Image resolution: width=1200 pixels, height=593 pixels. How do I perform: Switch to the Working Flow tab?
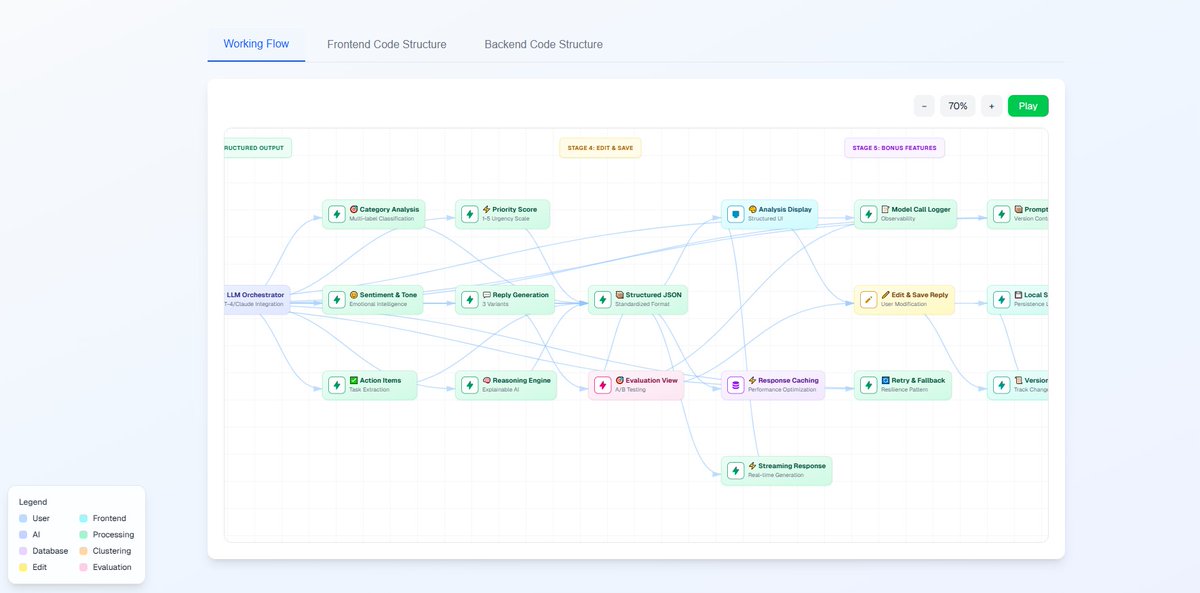(256, 44)
